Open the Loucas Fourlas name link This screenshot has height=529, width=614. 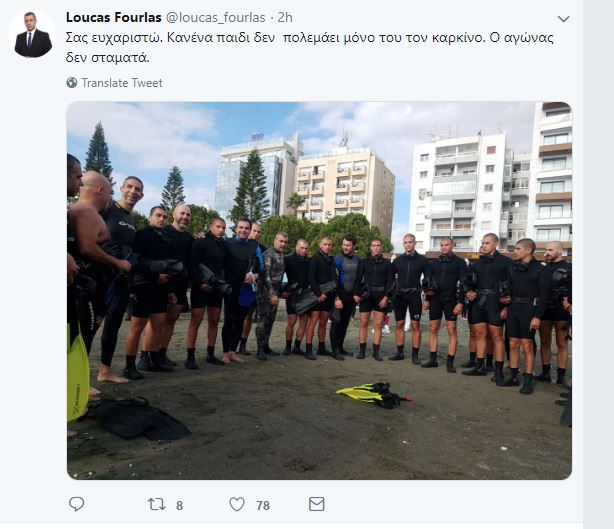tap(114, 17)
